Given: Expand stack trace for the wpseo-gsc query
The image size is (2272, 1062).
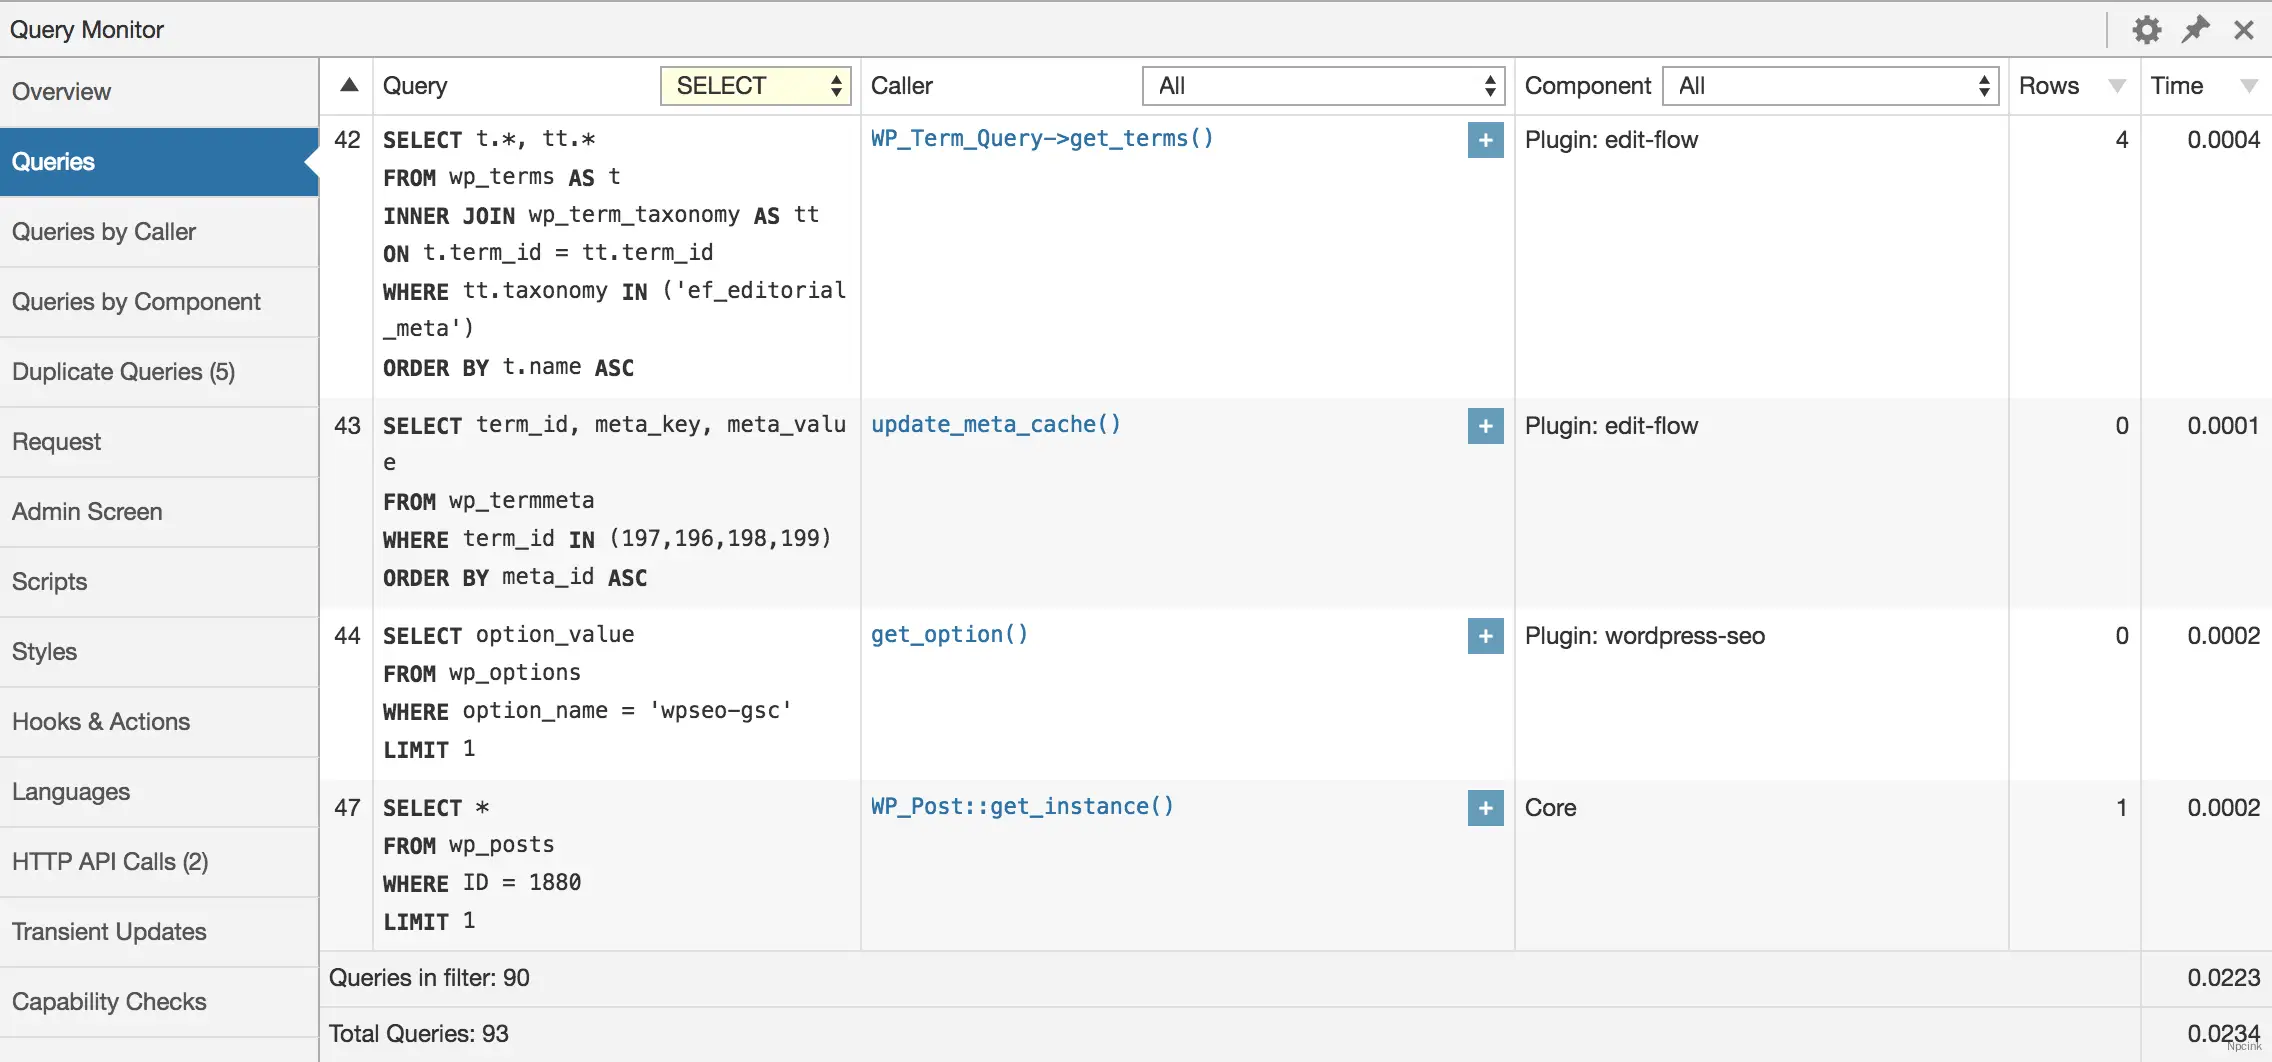Looking at the screenshot, I should point(1484,636).
